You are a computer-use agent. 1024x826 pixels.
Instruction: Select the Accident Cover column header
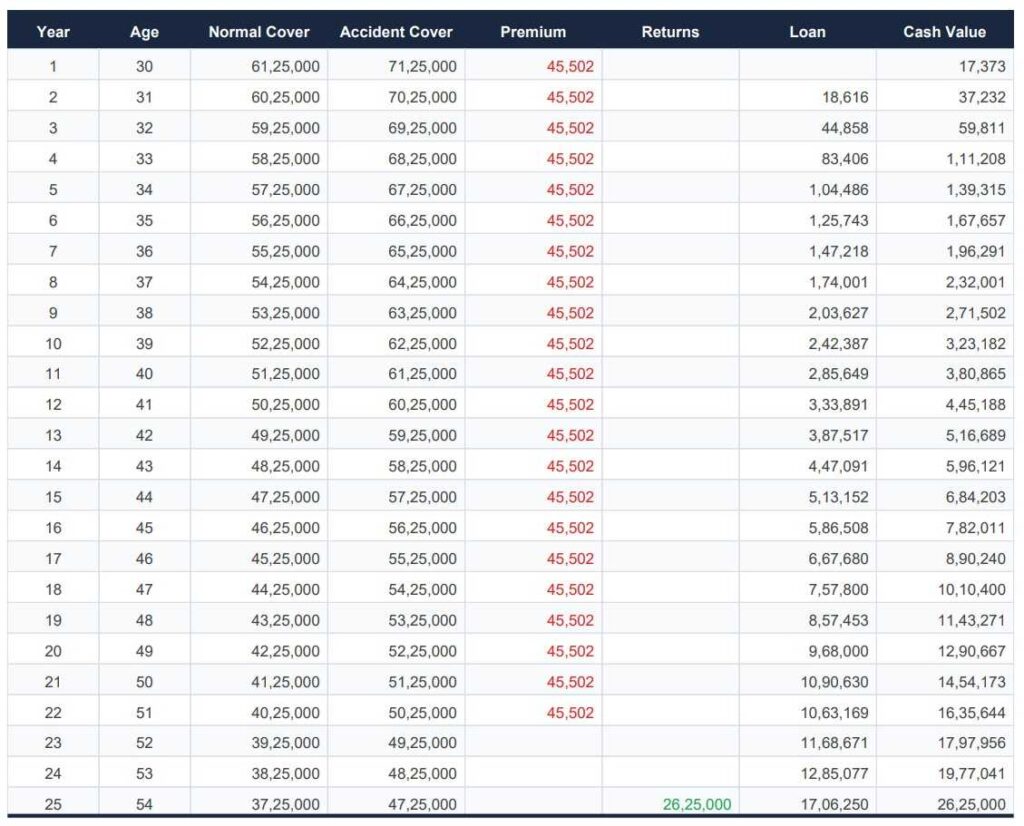pos(396,32)
